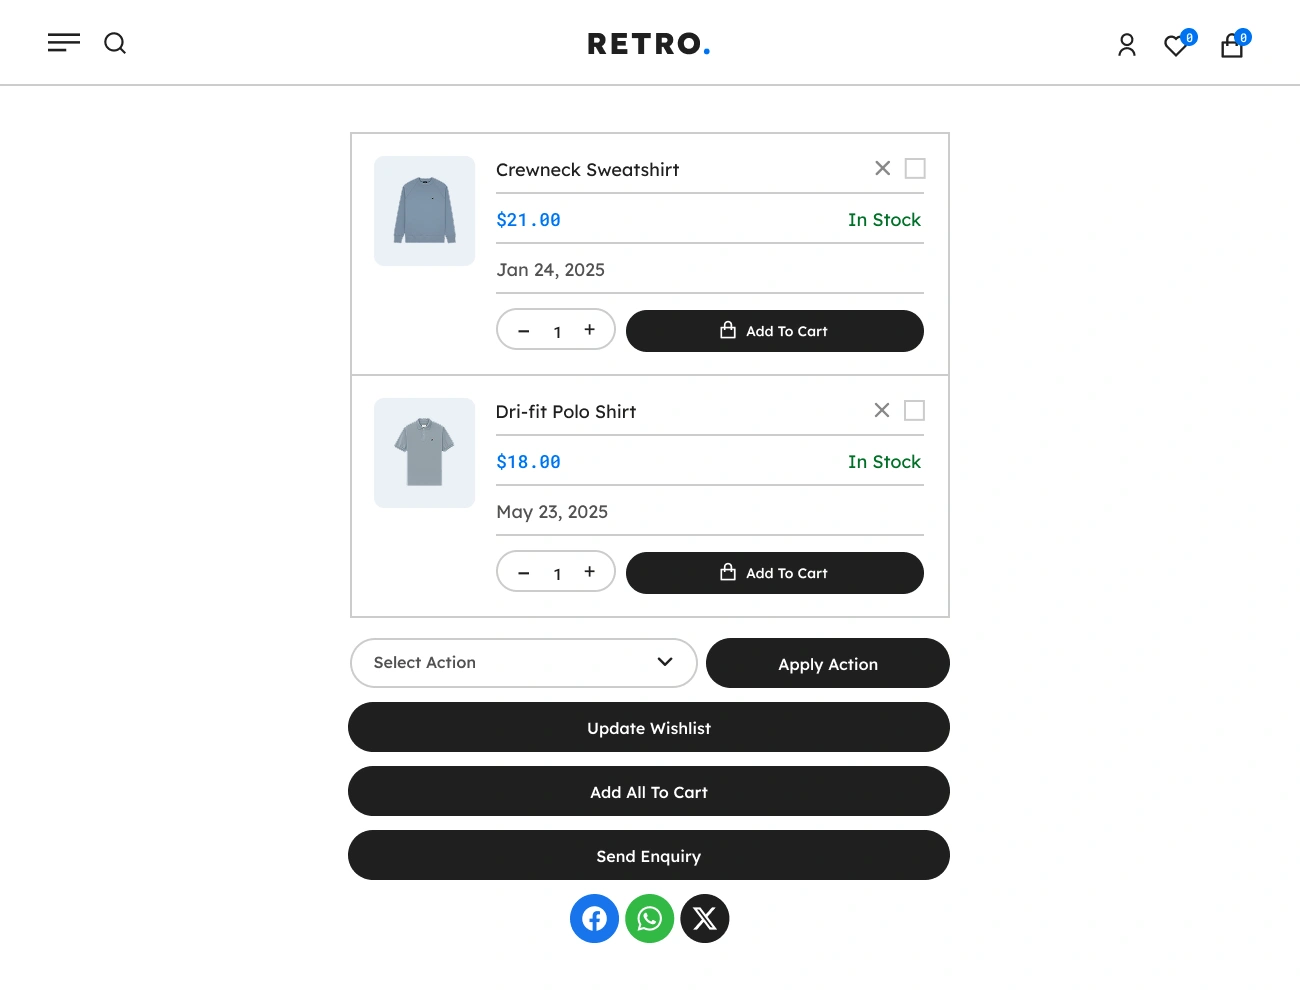Open the wishlist heart icon

tap(1177, 45)
